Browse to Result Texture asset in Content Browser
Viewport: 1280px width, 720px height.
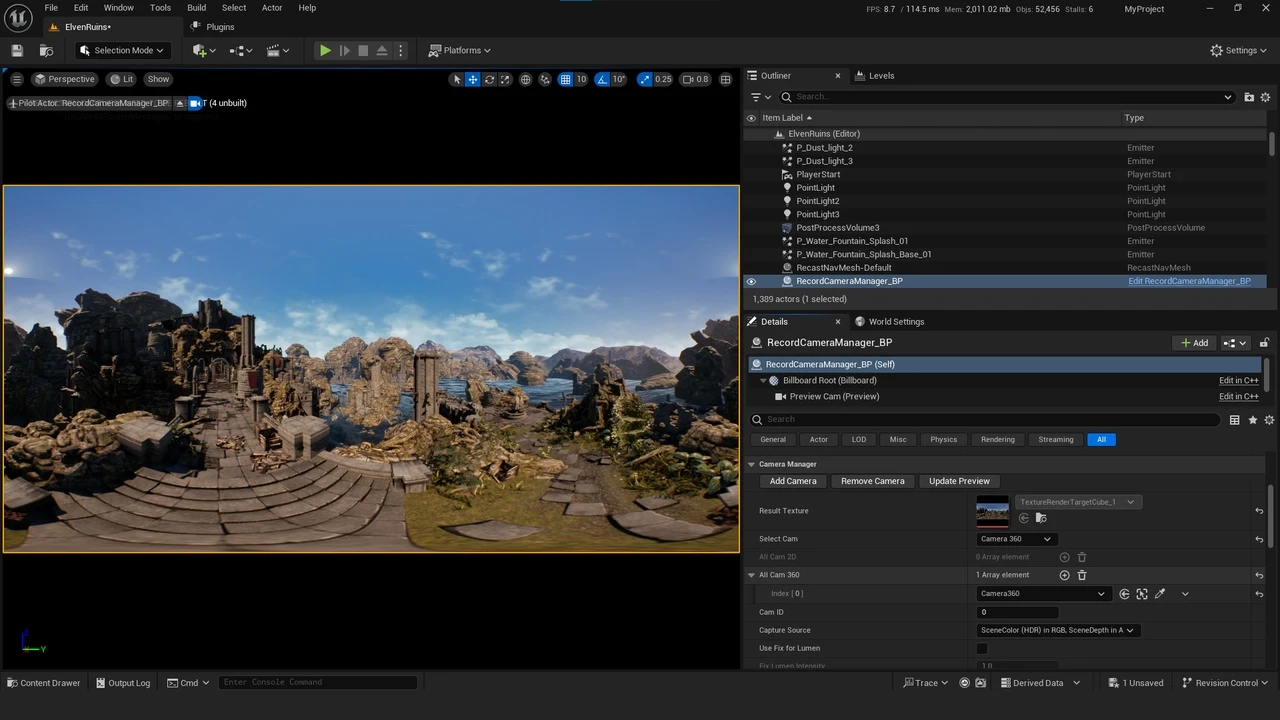coord(1041,518)
